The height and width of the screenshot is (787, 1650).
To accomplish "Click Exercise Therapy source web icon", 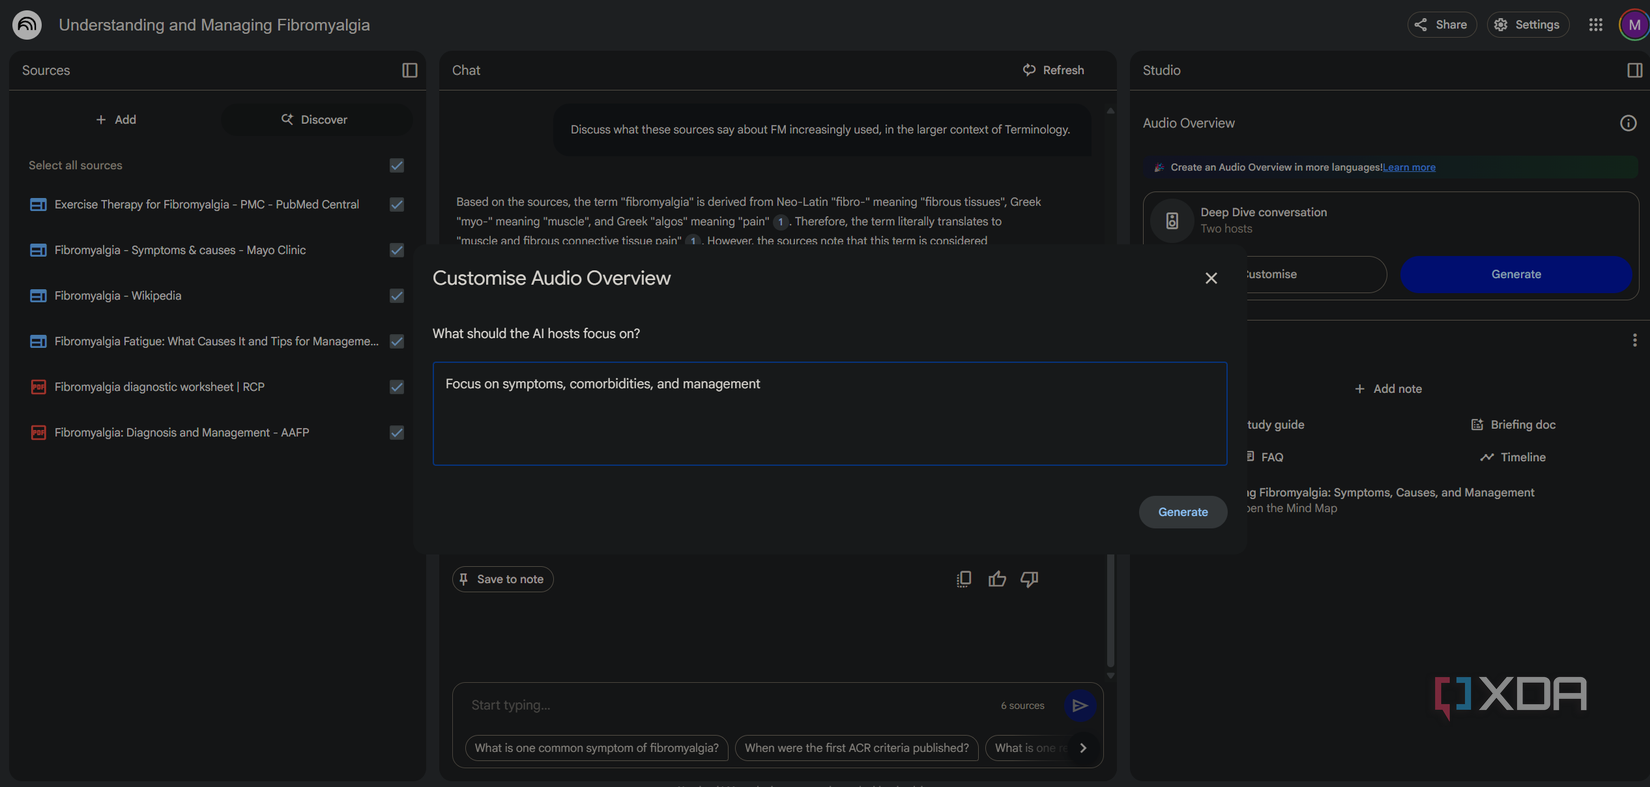I will [x=38, y=204].
